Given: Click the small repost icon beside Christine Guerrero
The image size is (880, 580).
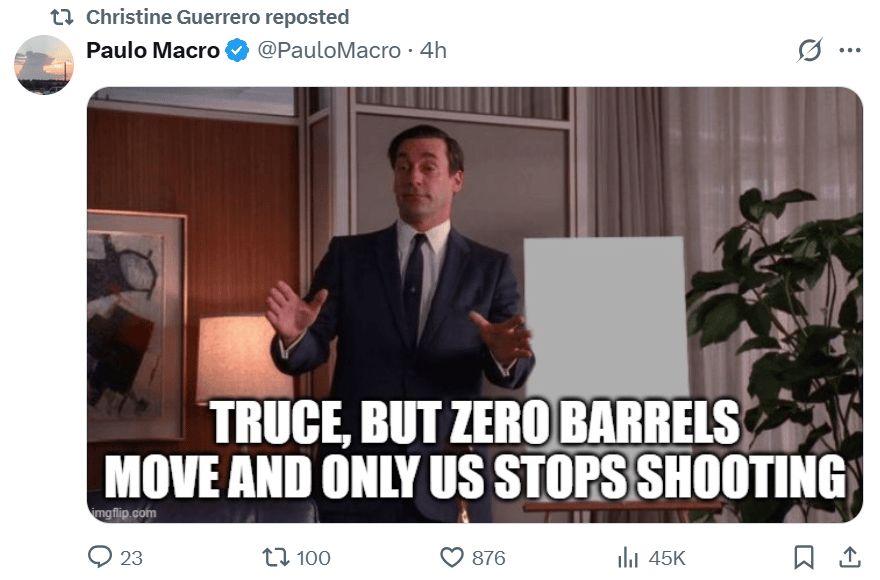Looking at the screenshot, I should coord(62,17).
